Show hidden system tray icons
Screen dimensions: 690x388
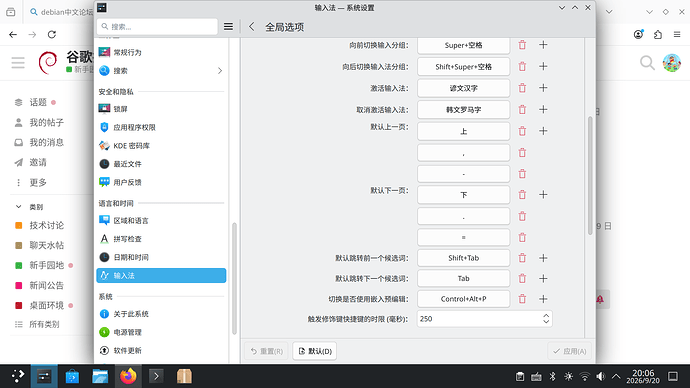616,376
